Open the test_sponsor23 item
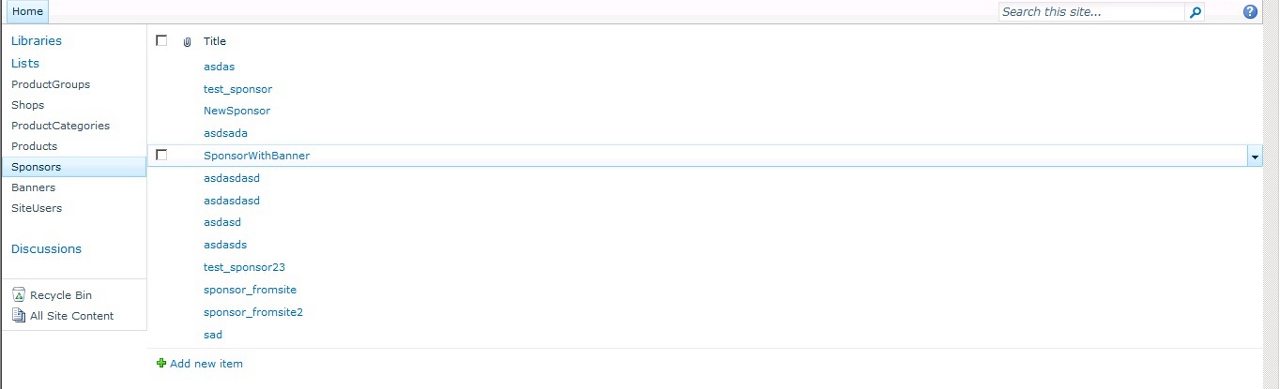 [244, 267]
